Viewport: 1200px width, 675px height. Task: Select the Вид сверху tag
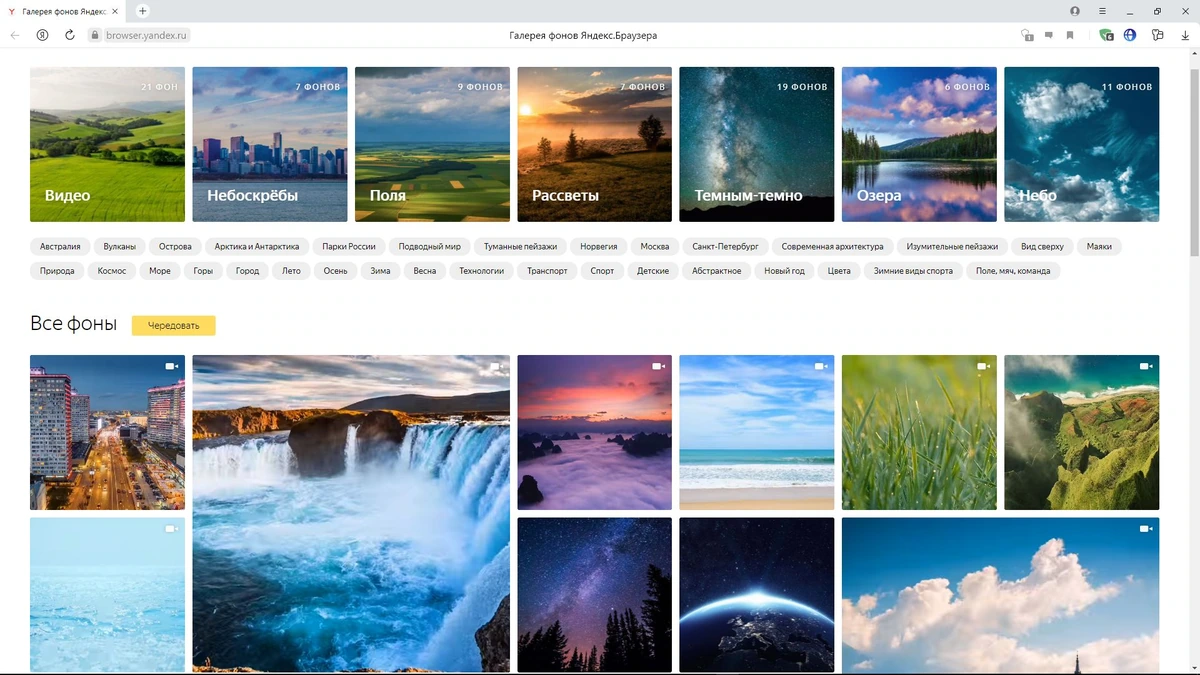(1043, 246)
